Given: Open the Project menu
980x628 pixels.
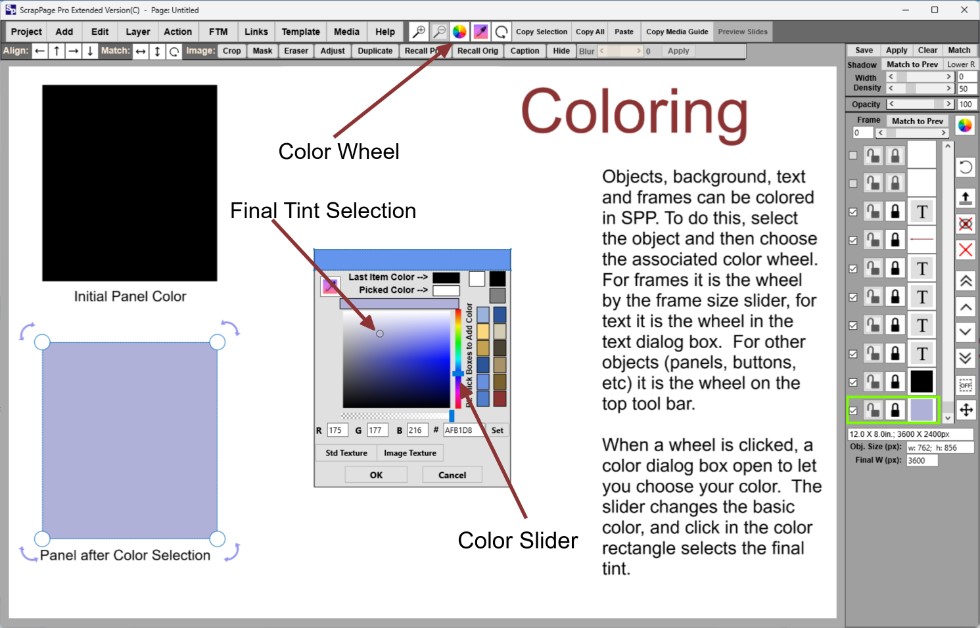Looking at the screenshot, I should pyautogui.click(x=26, y=32).
